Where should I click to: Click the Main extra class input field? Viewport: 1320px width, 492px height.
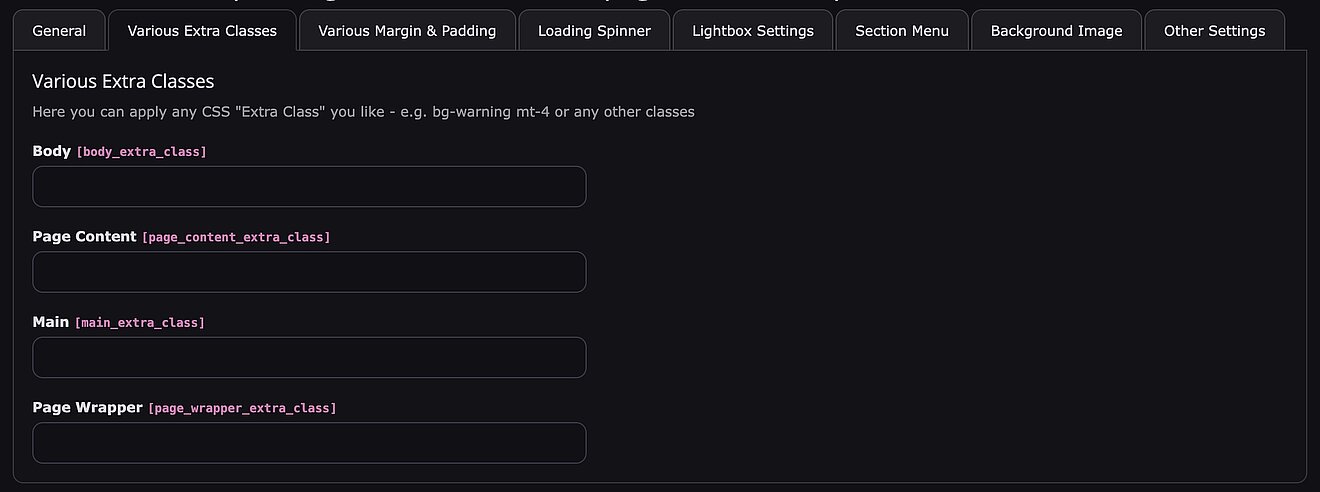pyautogui.click(x=309, y=357)
